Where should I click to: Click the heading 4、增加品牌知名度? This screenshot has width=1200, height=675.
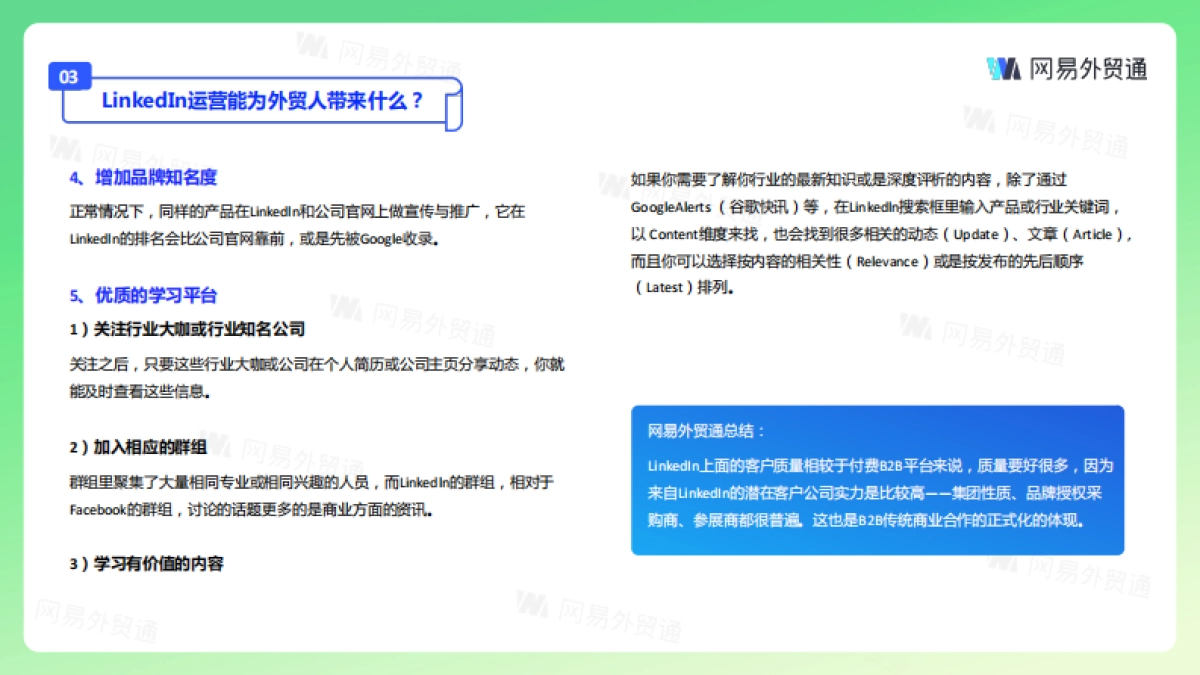(x=144, y=178)
